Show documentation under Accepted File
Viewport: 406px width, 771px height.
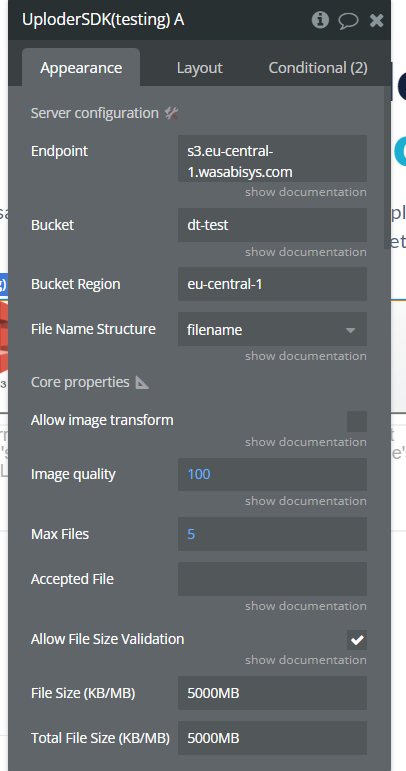point(306,606)
